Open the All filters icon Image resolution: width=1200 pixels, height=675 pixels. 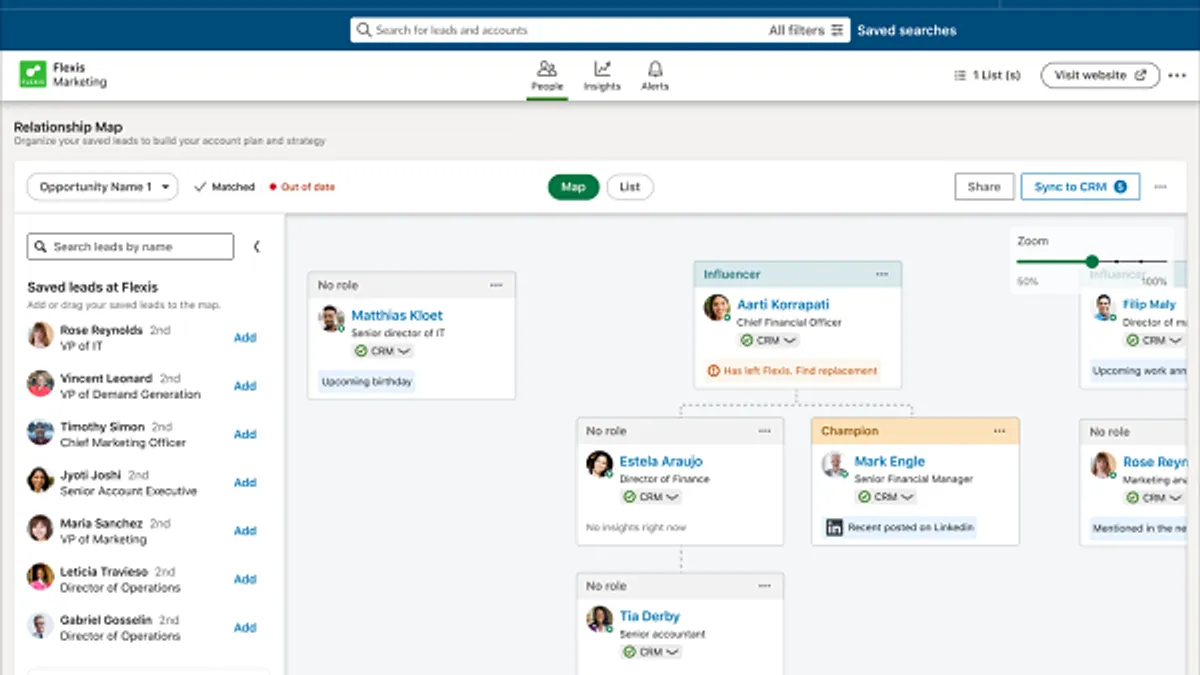[x=837, y=31]
